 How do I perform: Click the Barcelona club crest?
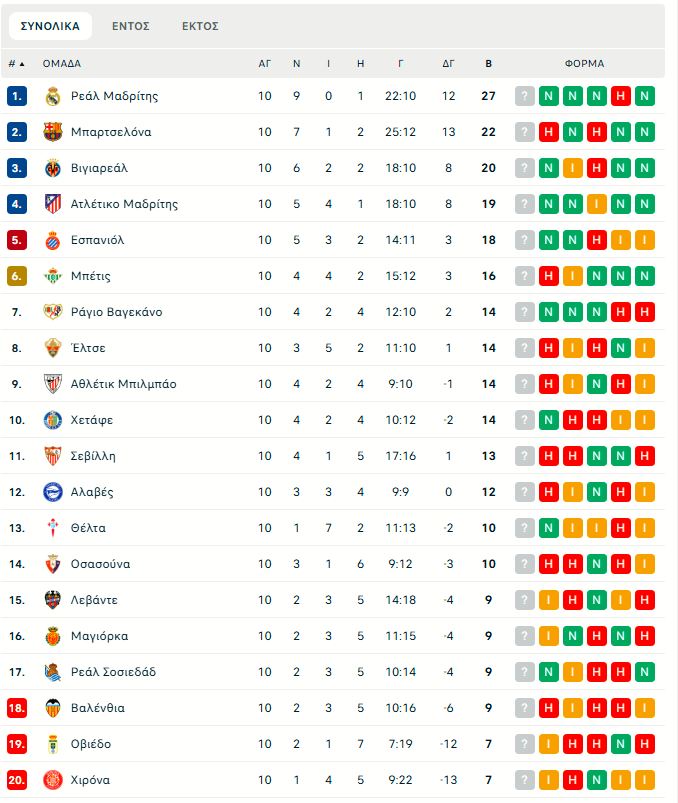click(53, 132)
